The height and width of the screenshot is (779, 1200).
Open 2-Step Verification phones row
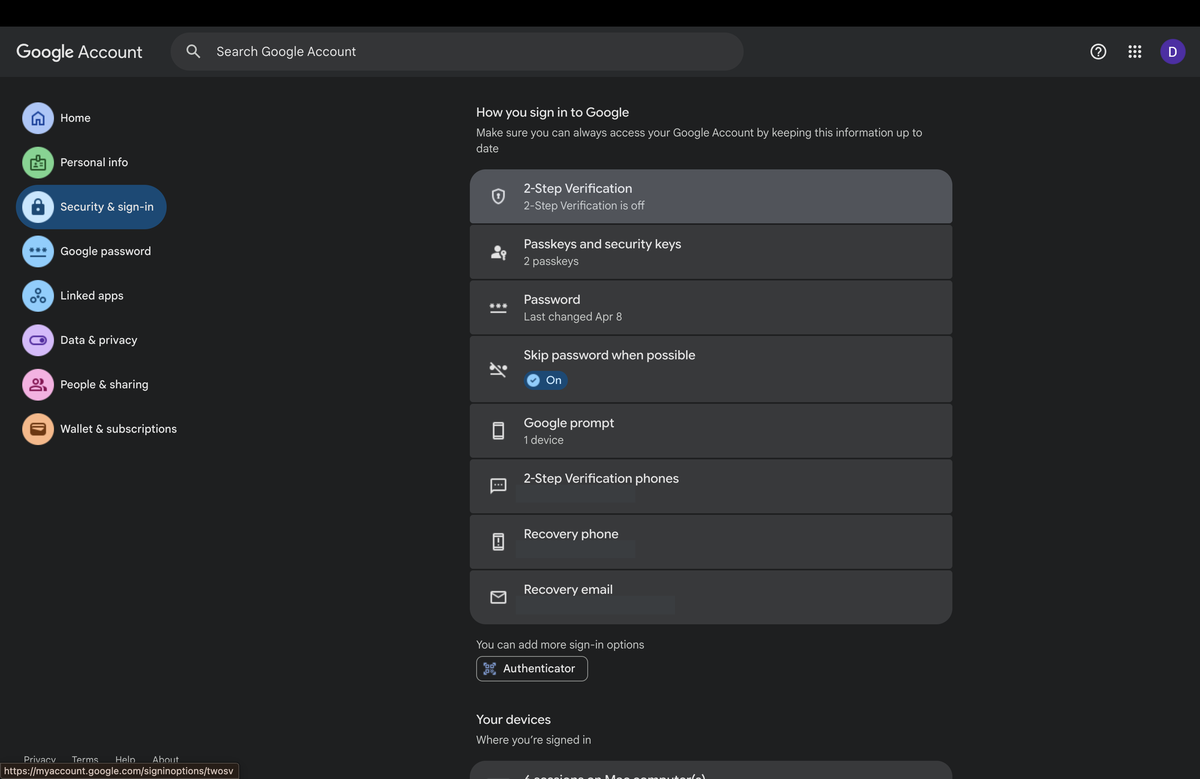point(711,486)
